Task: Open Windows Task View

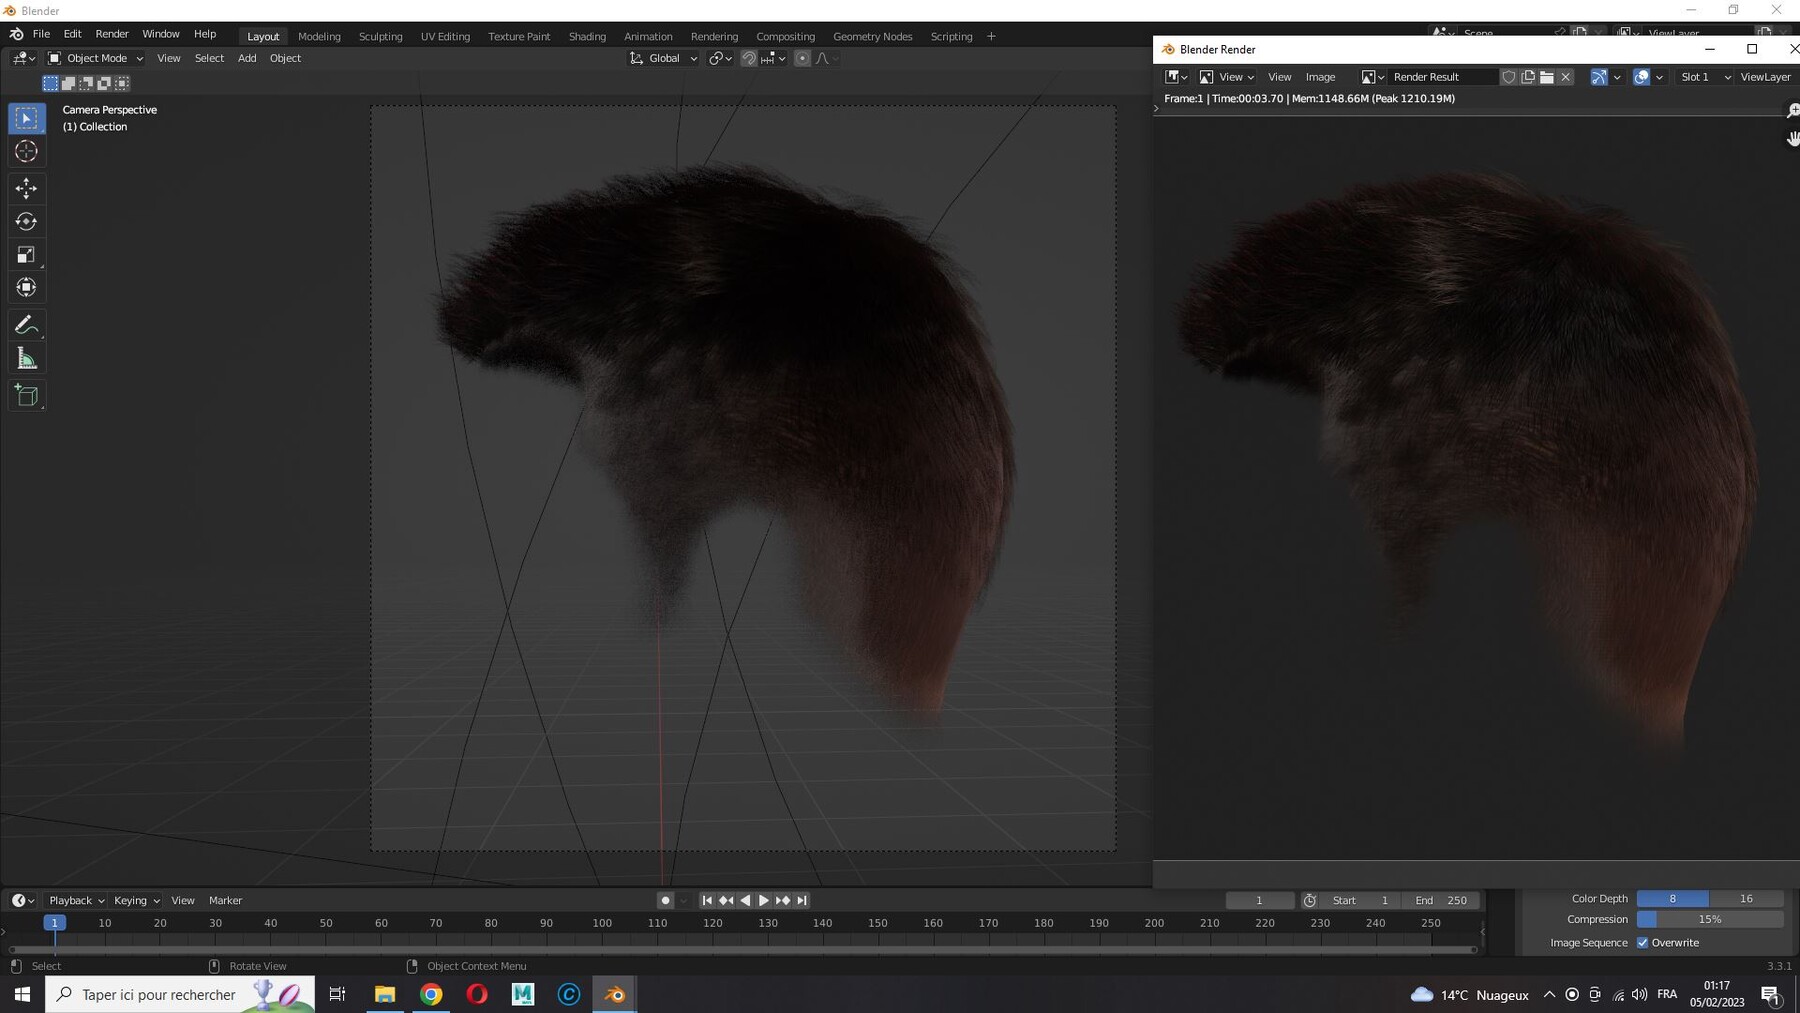Action: coord(338,994)
